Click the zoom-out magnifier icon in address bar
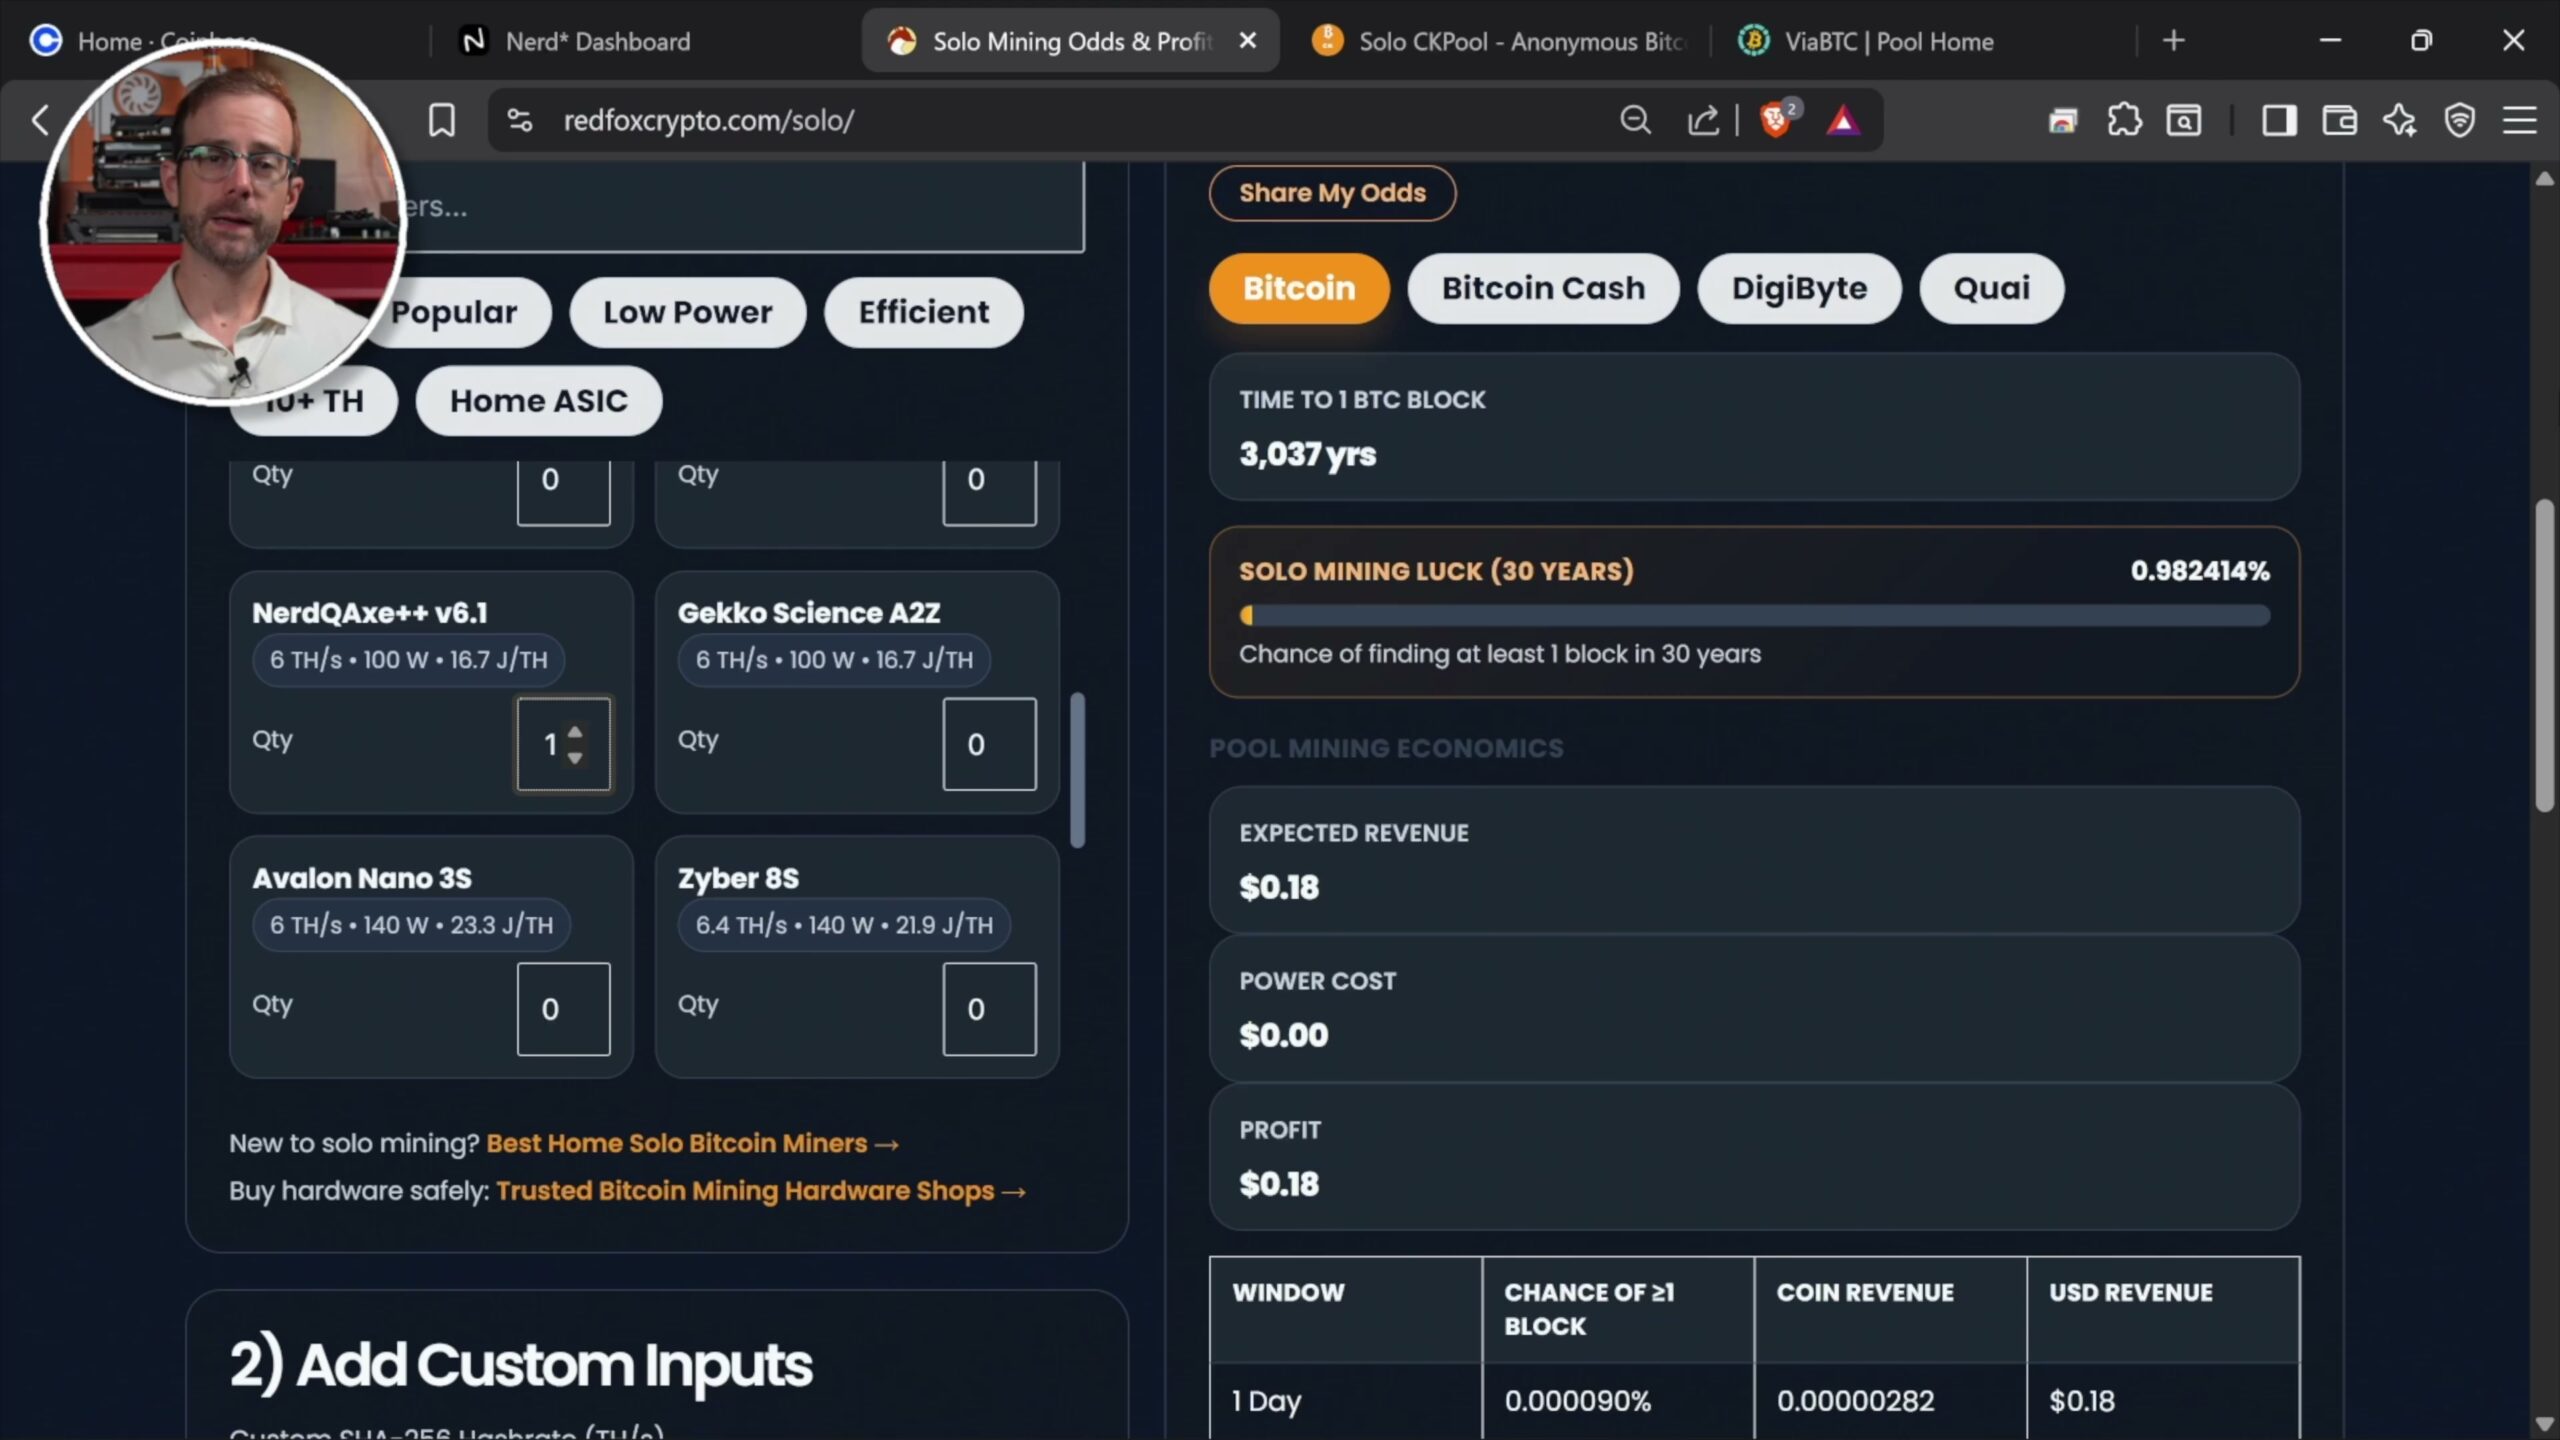The image size is (2560, 1440). 1635,120
